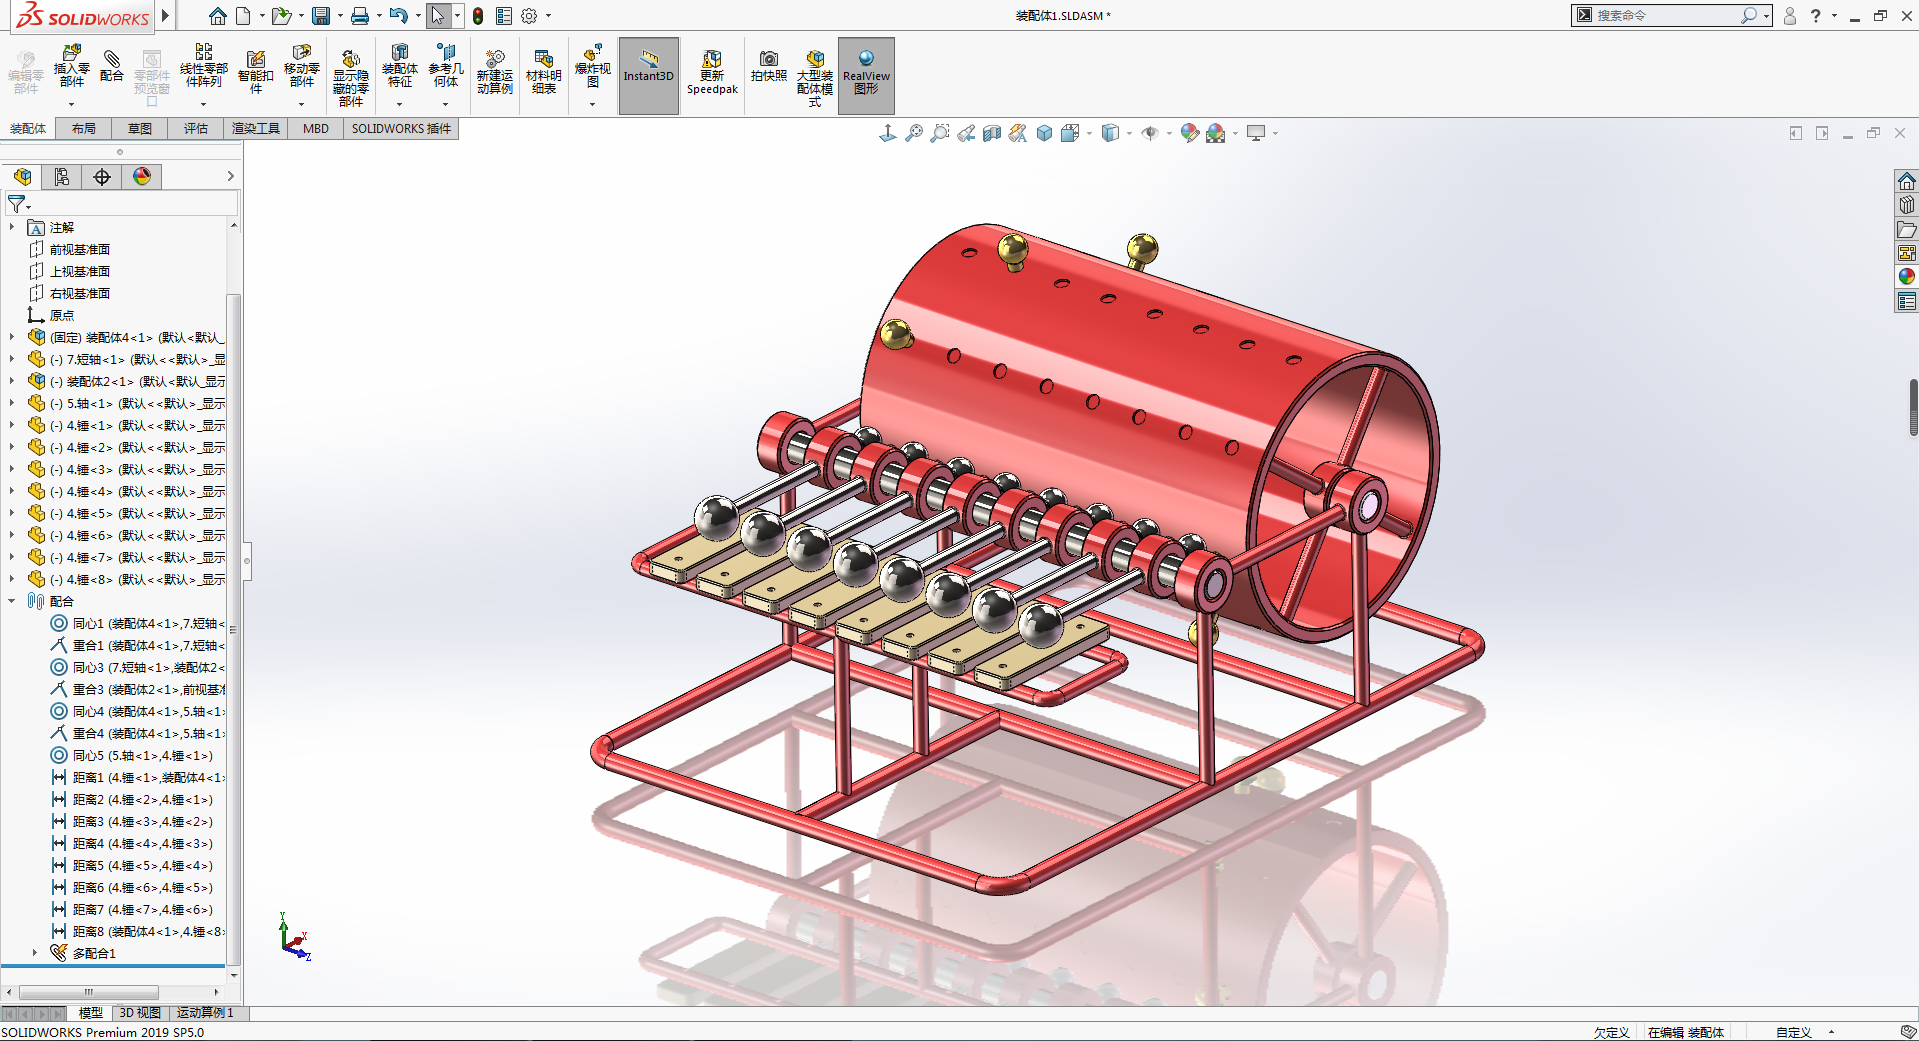Expand the 注解 (Annotations) tree node
Image resolution: width=1919 pixels, height=1041 pixels.
(12, 228)
